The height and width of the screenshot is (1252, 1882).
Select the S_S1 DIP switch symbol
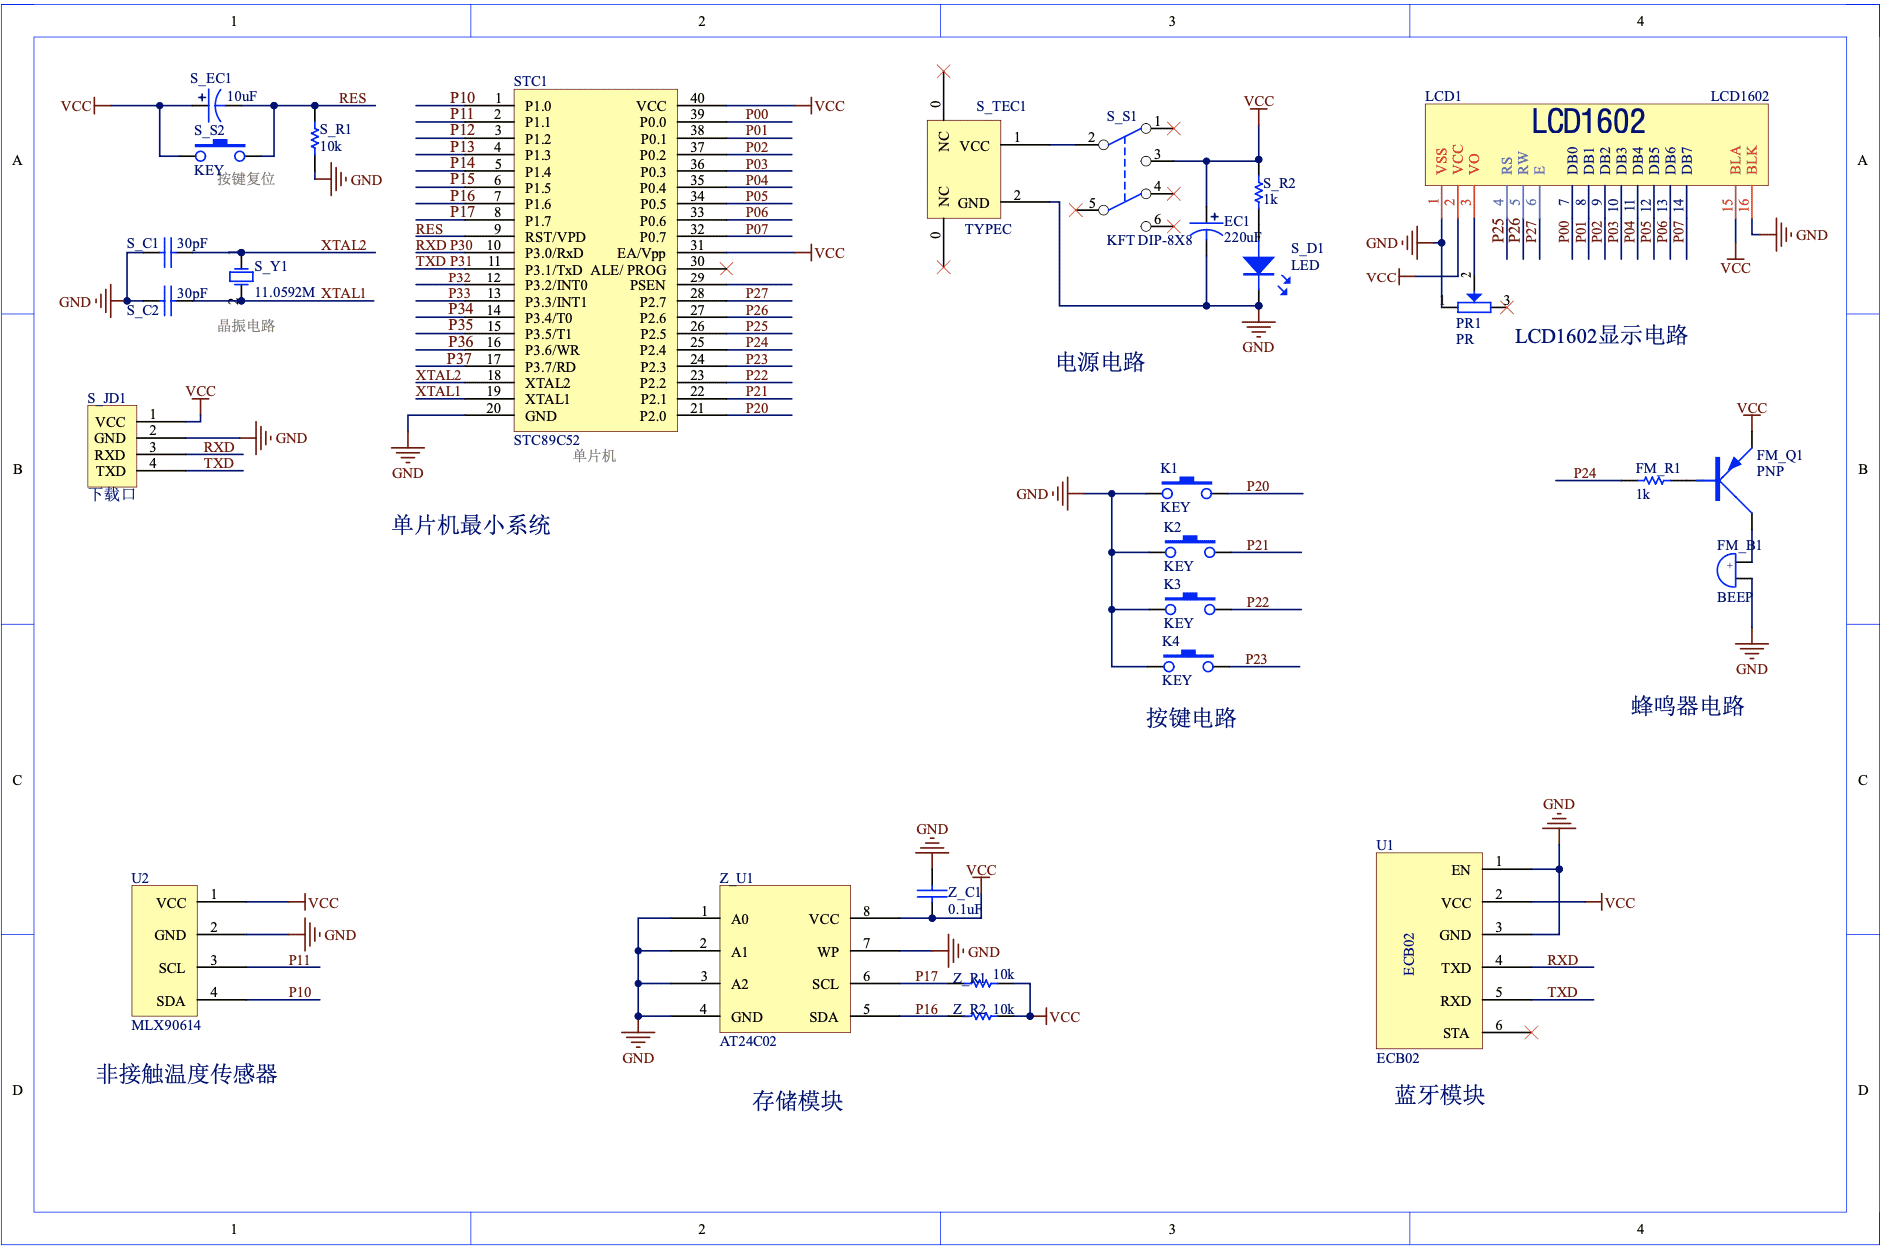pyautogui.click(x=1125, y=172)
